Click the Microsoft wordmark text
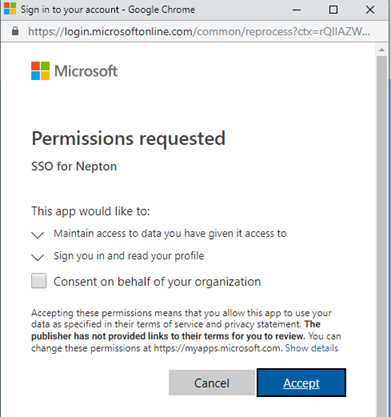The width and height of the screenshot is (391, 417). point(86,71)
